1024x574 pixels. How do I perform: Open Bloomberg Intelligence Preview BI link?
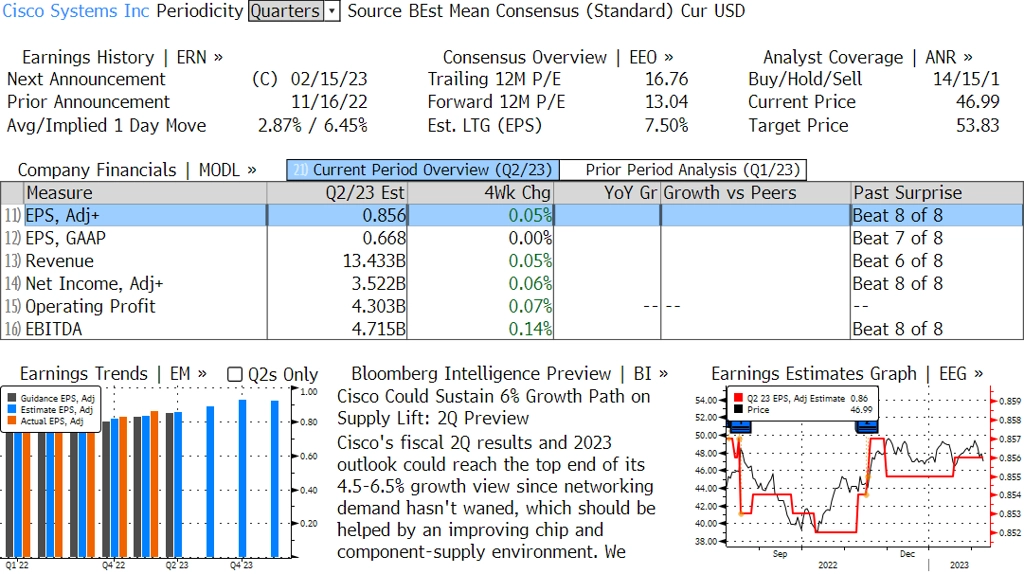click(x=509, y=374)
